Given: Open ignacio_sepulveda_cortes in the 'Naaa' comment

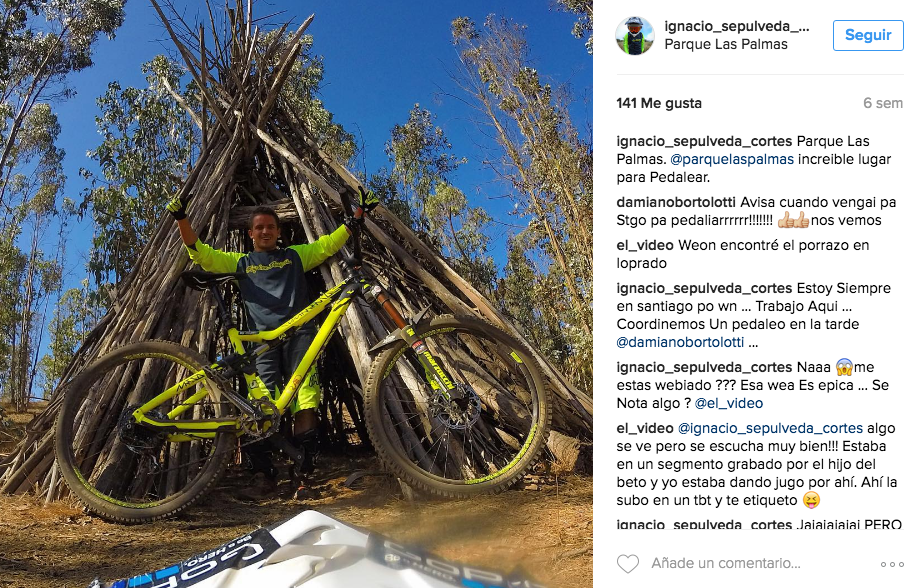Looking at the screenshot, I should [x=704, y=367].
